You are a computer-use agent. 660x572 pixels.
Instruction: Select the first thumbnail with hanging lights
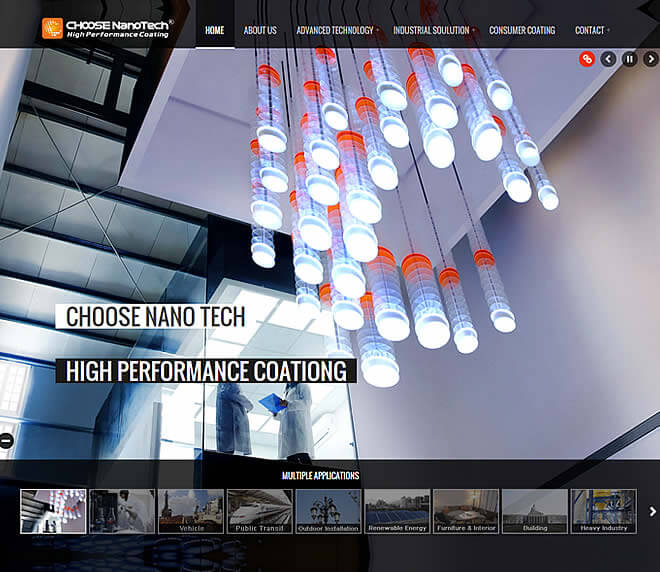pos(53,511)
